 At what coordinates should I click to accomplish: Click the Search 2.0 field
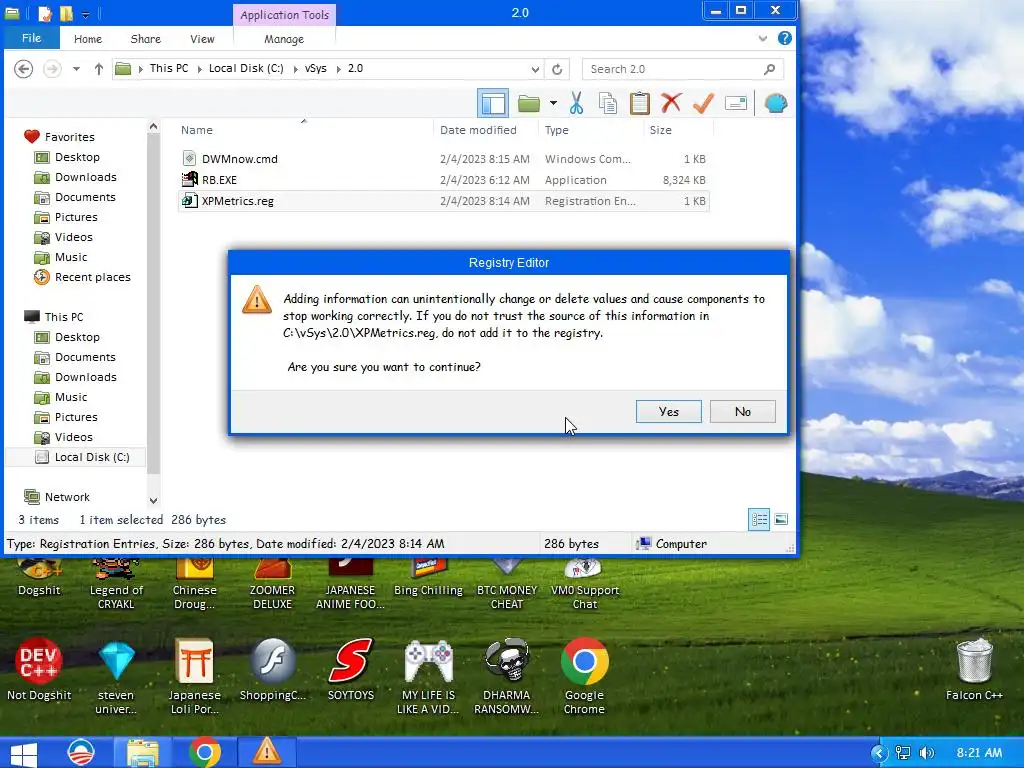(682, 69)
